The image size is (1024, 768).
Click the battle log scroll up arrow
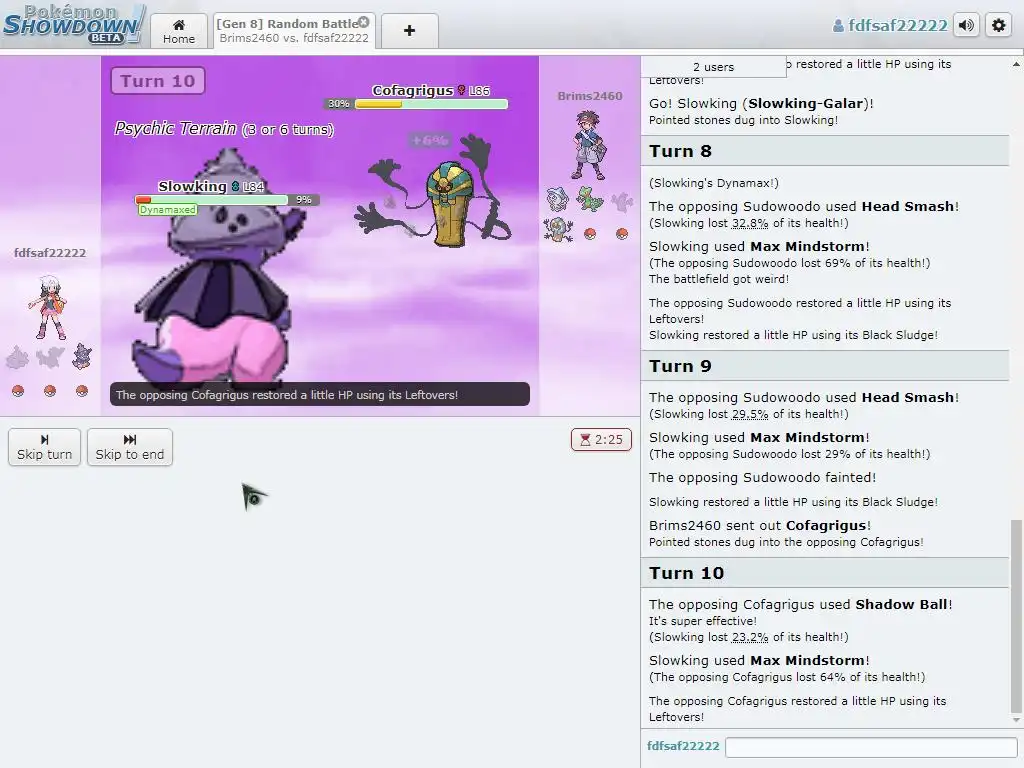click(1016, 64)
